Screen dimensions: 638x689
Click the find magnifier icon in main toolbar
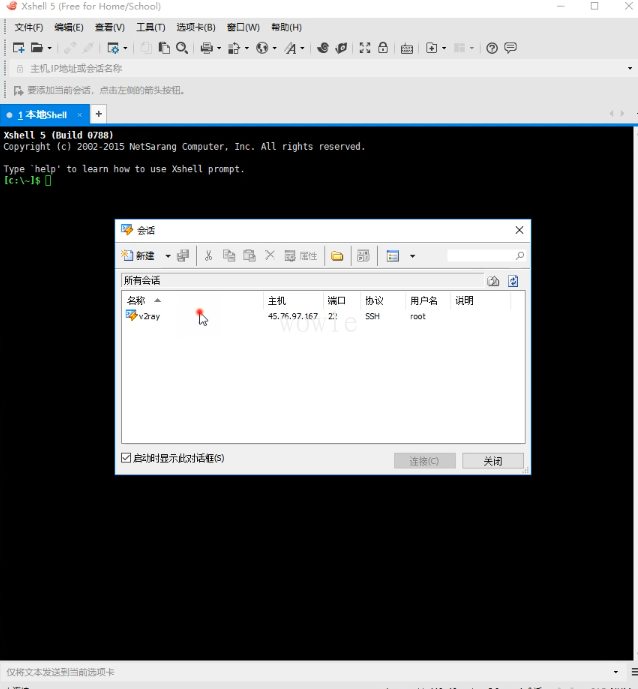[182, 48]
